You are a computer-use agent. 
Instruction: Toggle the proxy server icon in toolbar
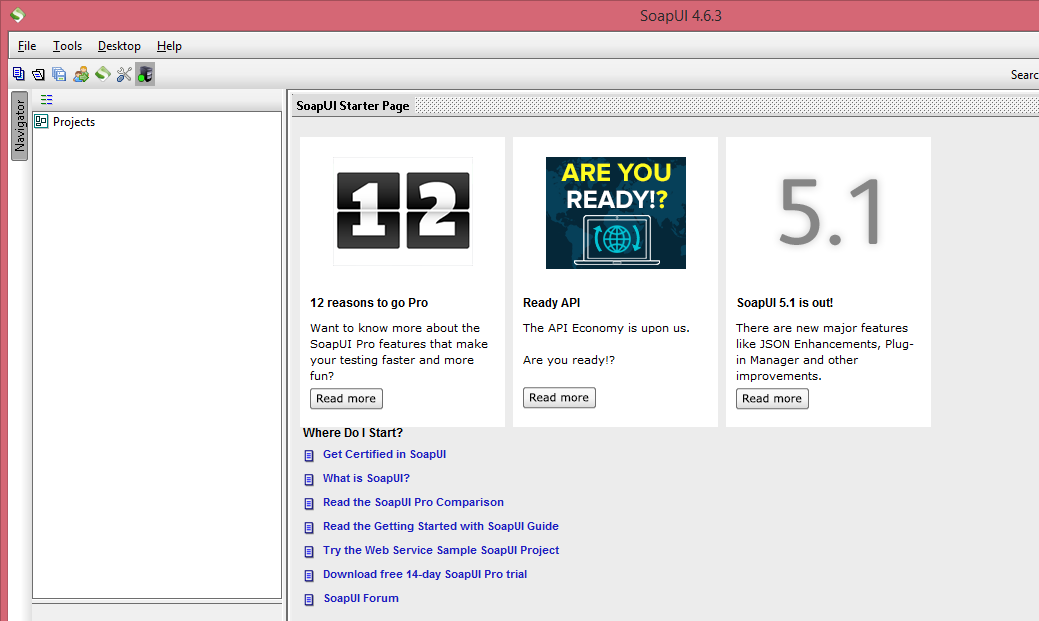click(145, 74)
